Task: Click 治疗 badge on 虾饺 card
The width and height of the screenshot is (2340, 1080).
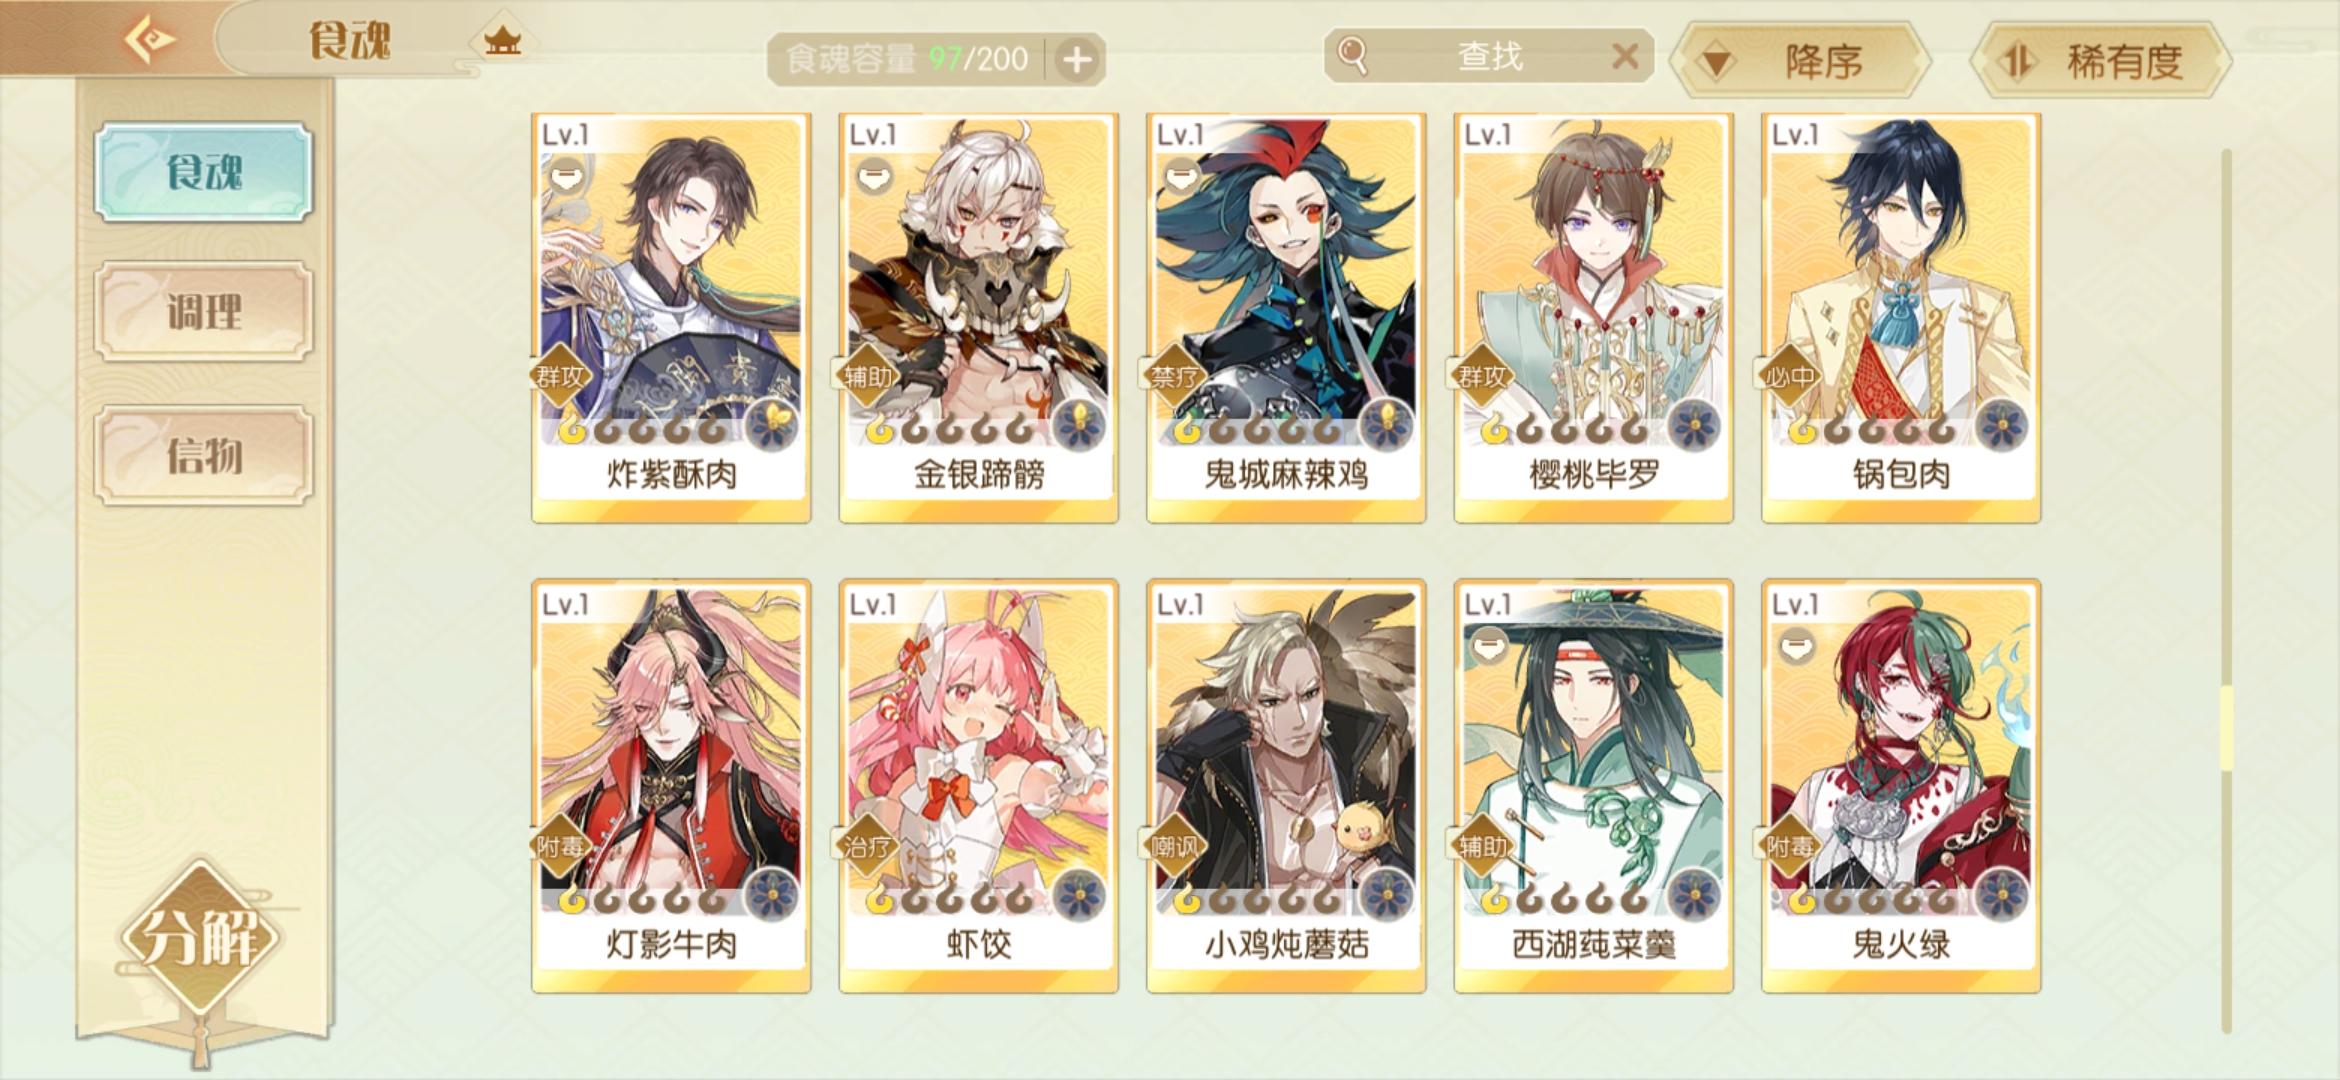Action: pos(868,847)
